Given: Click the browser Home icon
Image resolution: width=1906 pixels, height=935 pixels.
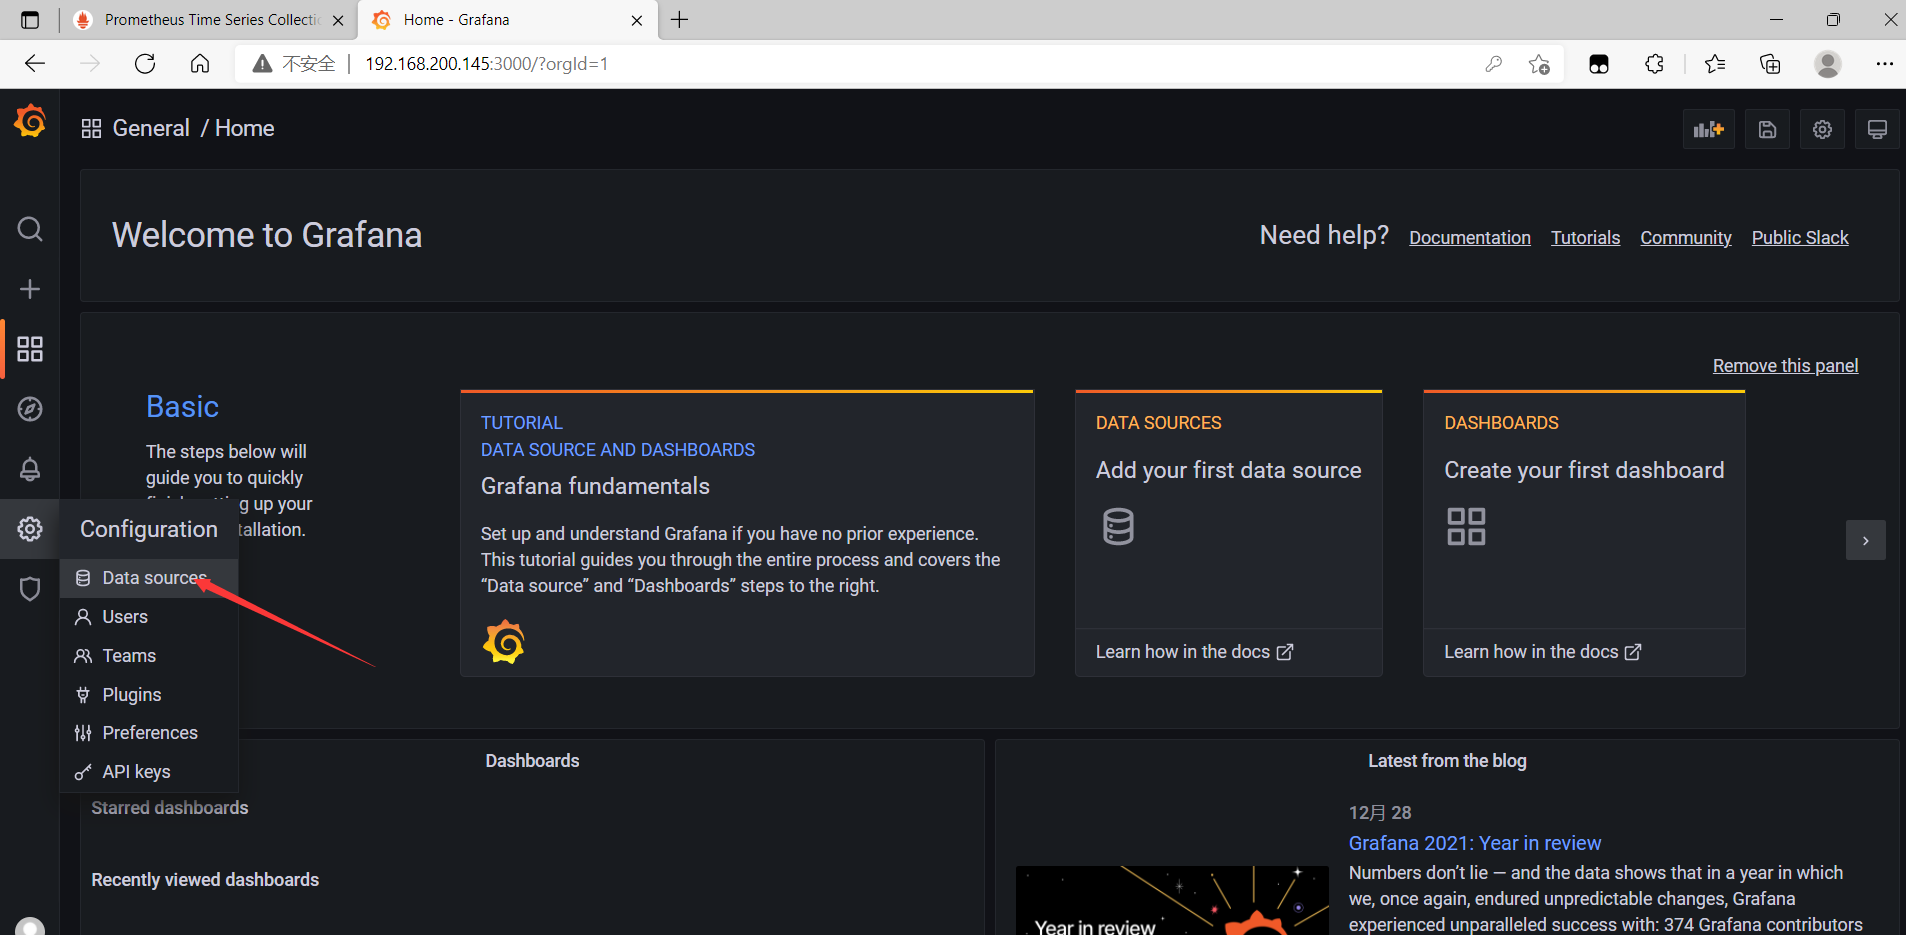Looking at the screenshot, I should click(200, 64).
